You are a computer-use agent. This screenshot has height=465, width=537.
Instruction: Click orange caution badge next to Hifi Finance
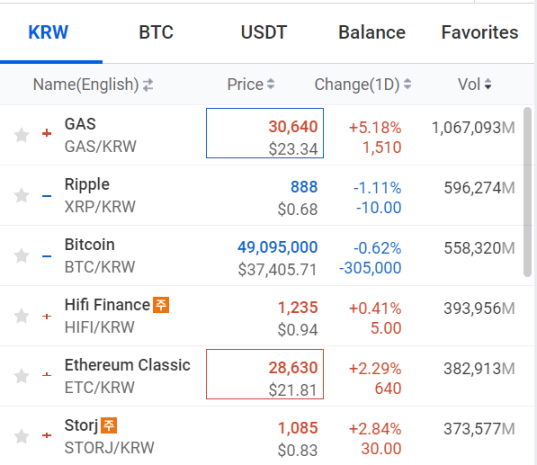click(161, 305)
